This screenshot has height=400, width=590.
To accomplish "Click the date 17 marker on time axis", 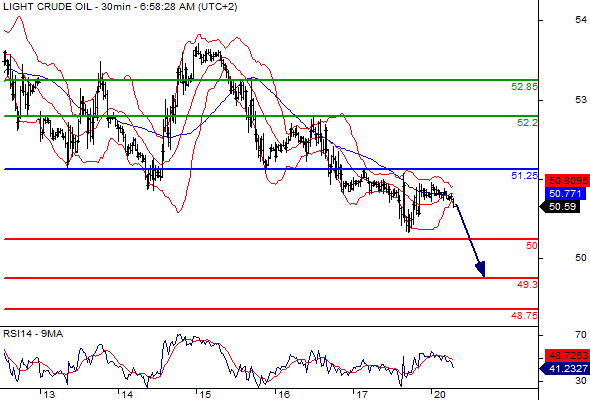I will (362, 395).
